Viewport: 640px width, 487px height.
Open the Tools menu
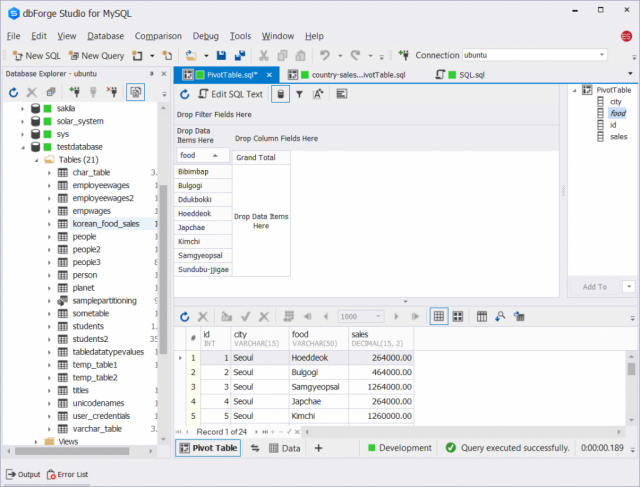240,36
